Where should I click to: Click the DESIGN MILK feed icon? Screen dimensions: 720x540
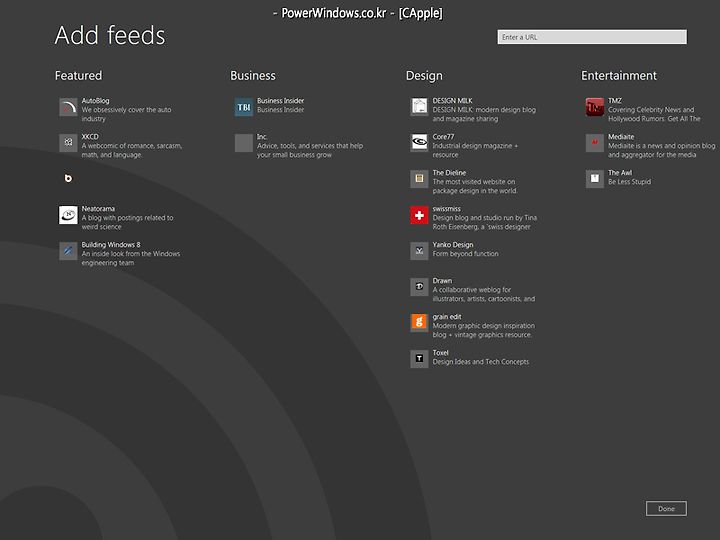pyautogui.click(x=419, y=107)
